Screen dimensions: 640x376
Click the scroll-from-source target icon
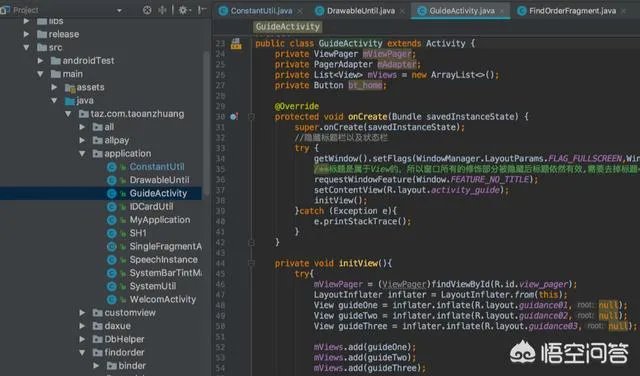click(147, 10)
